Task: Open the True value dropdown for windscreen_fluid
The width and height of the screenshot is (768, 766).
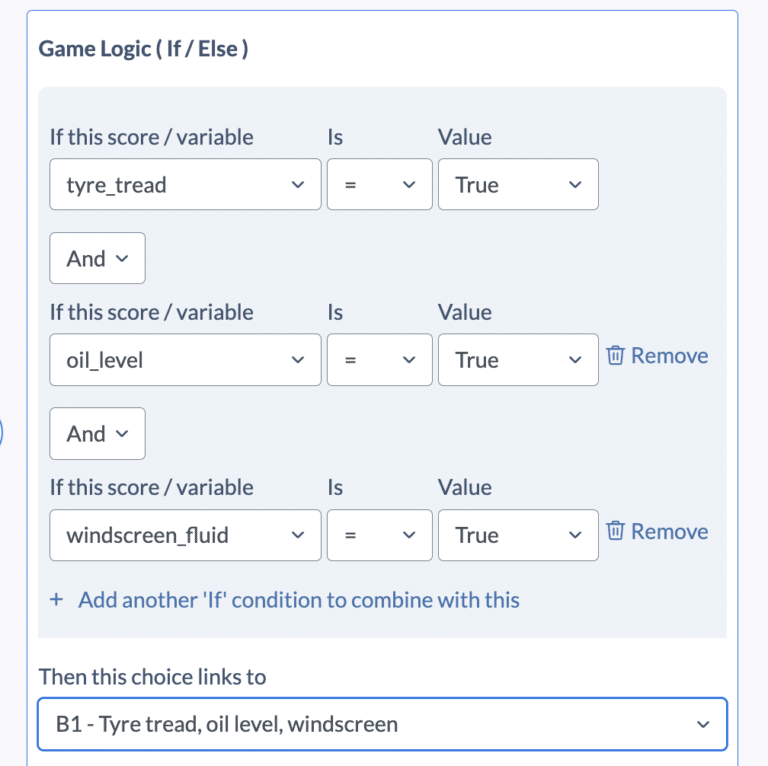Action: 518,535
